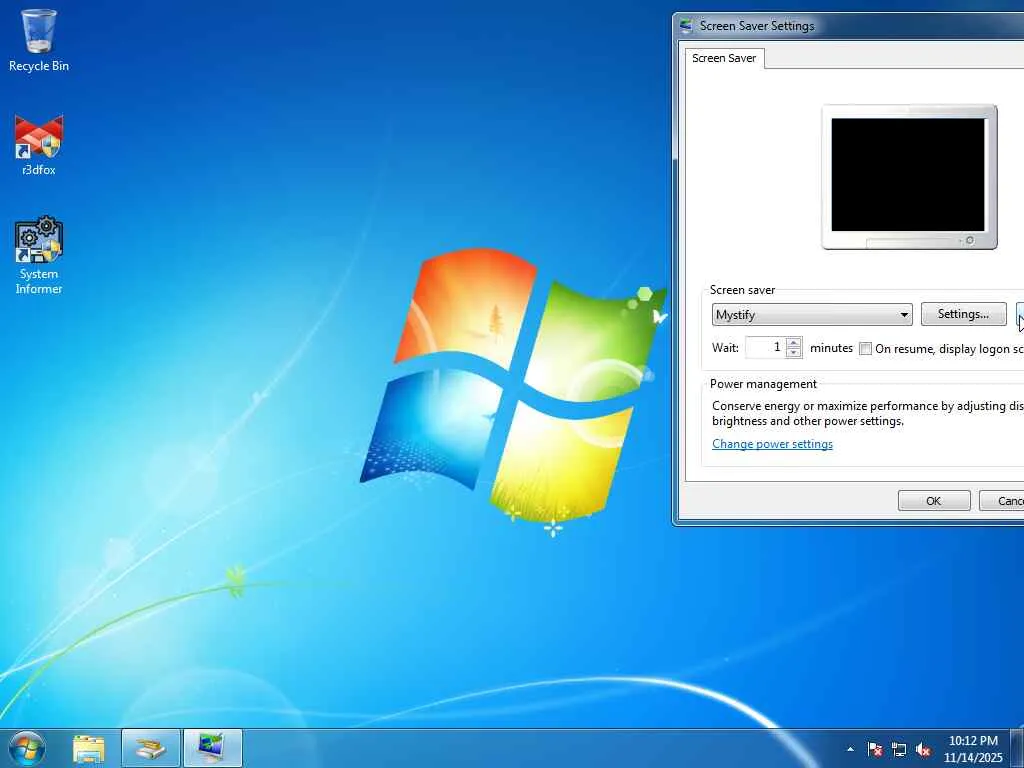
Task: Open Change power settings link
Action: coord(772,444)
